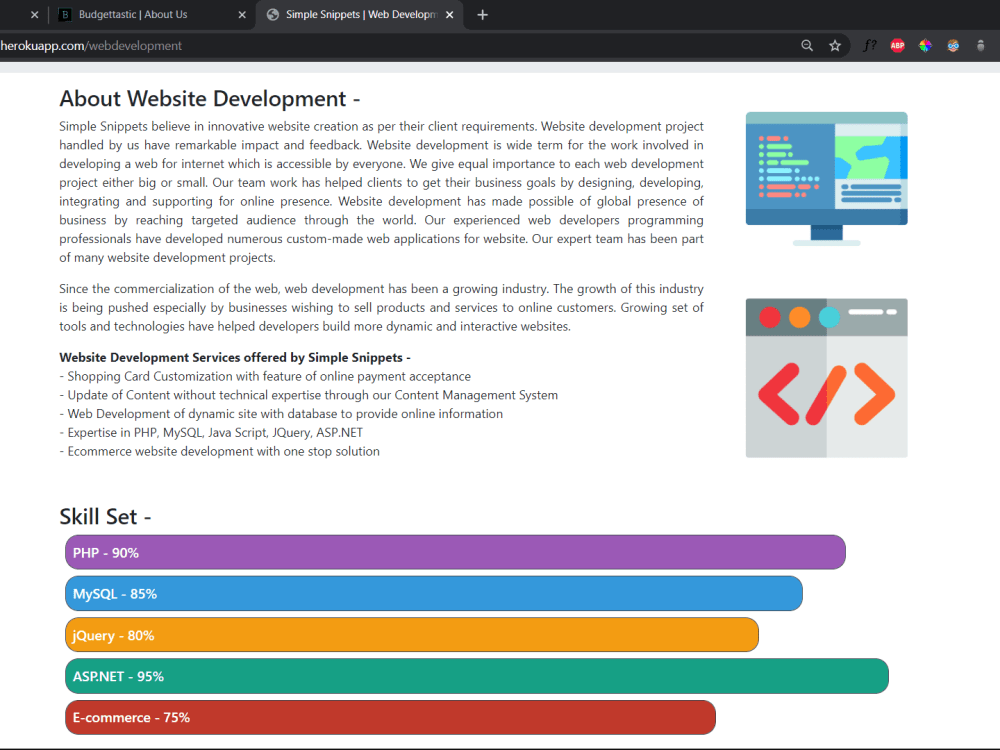
Task: Click the E-commerce - 75% skill bar
Action: (x=390, y=717)
